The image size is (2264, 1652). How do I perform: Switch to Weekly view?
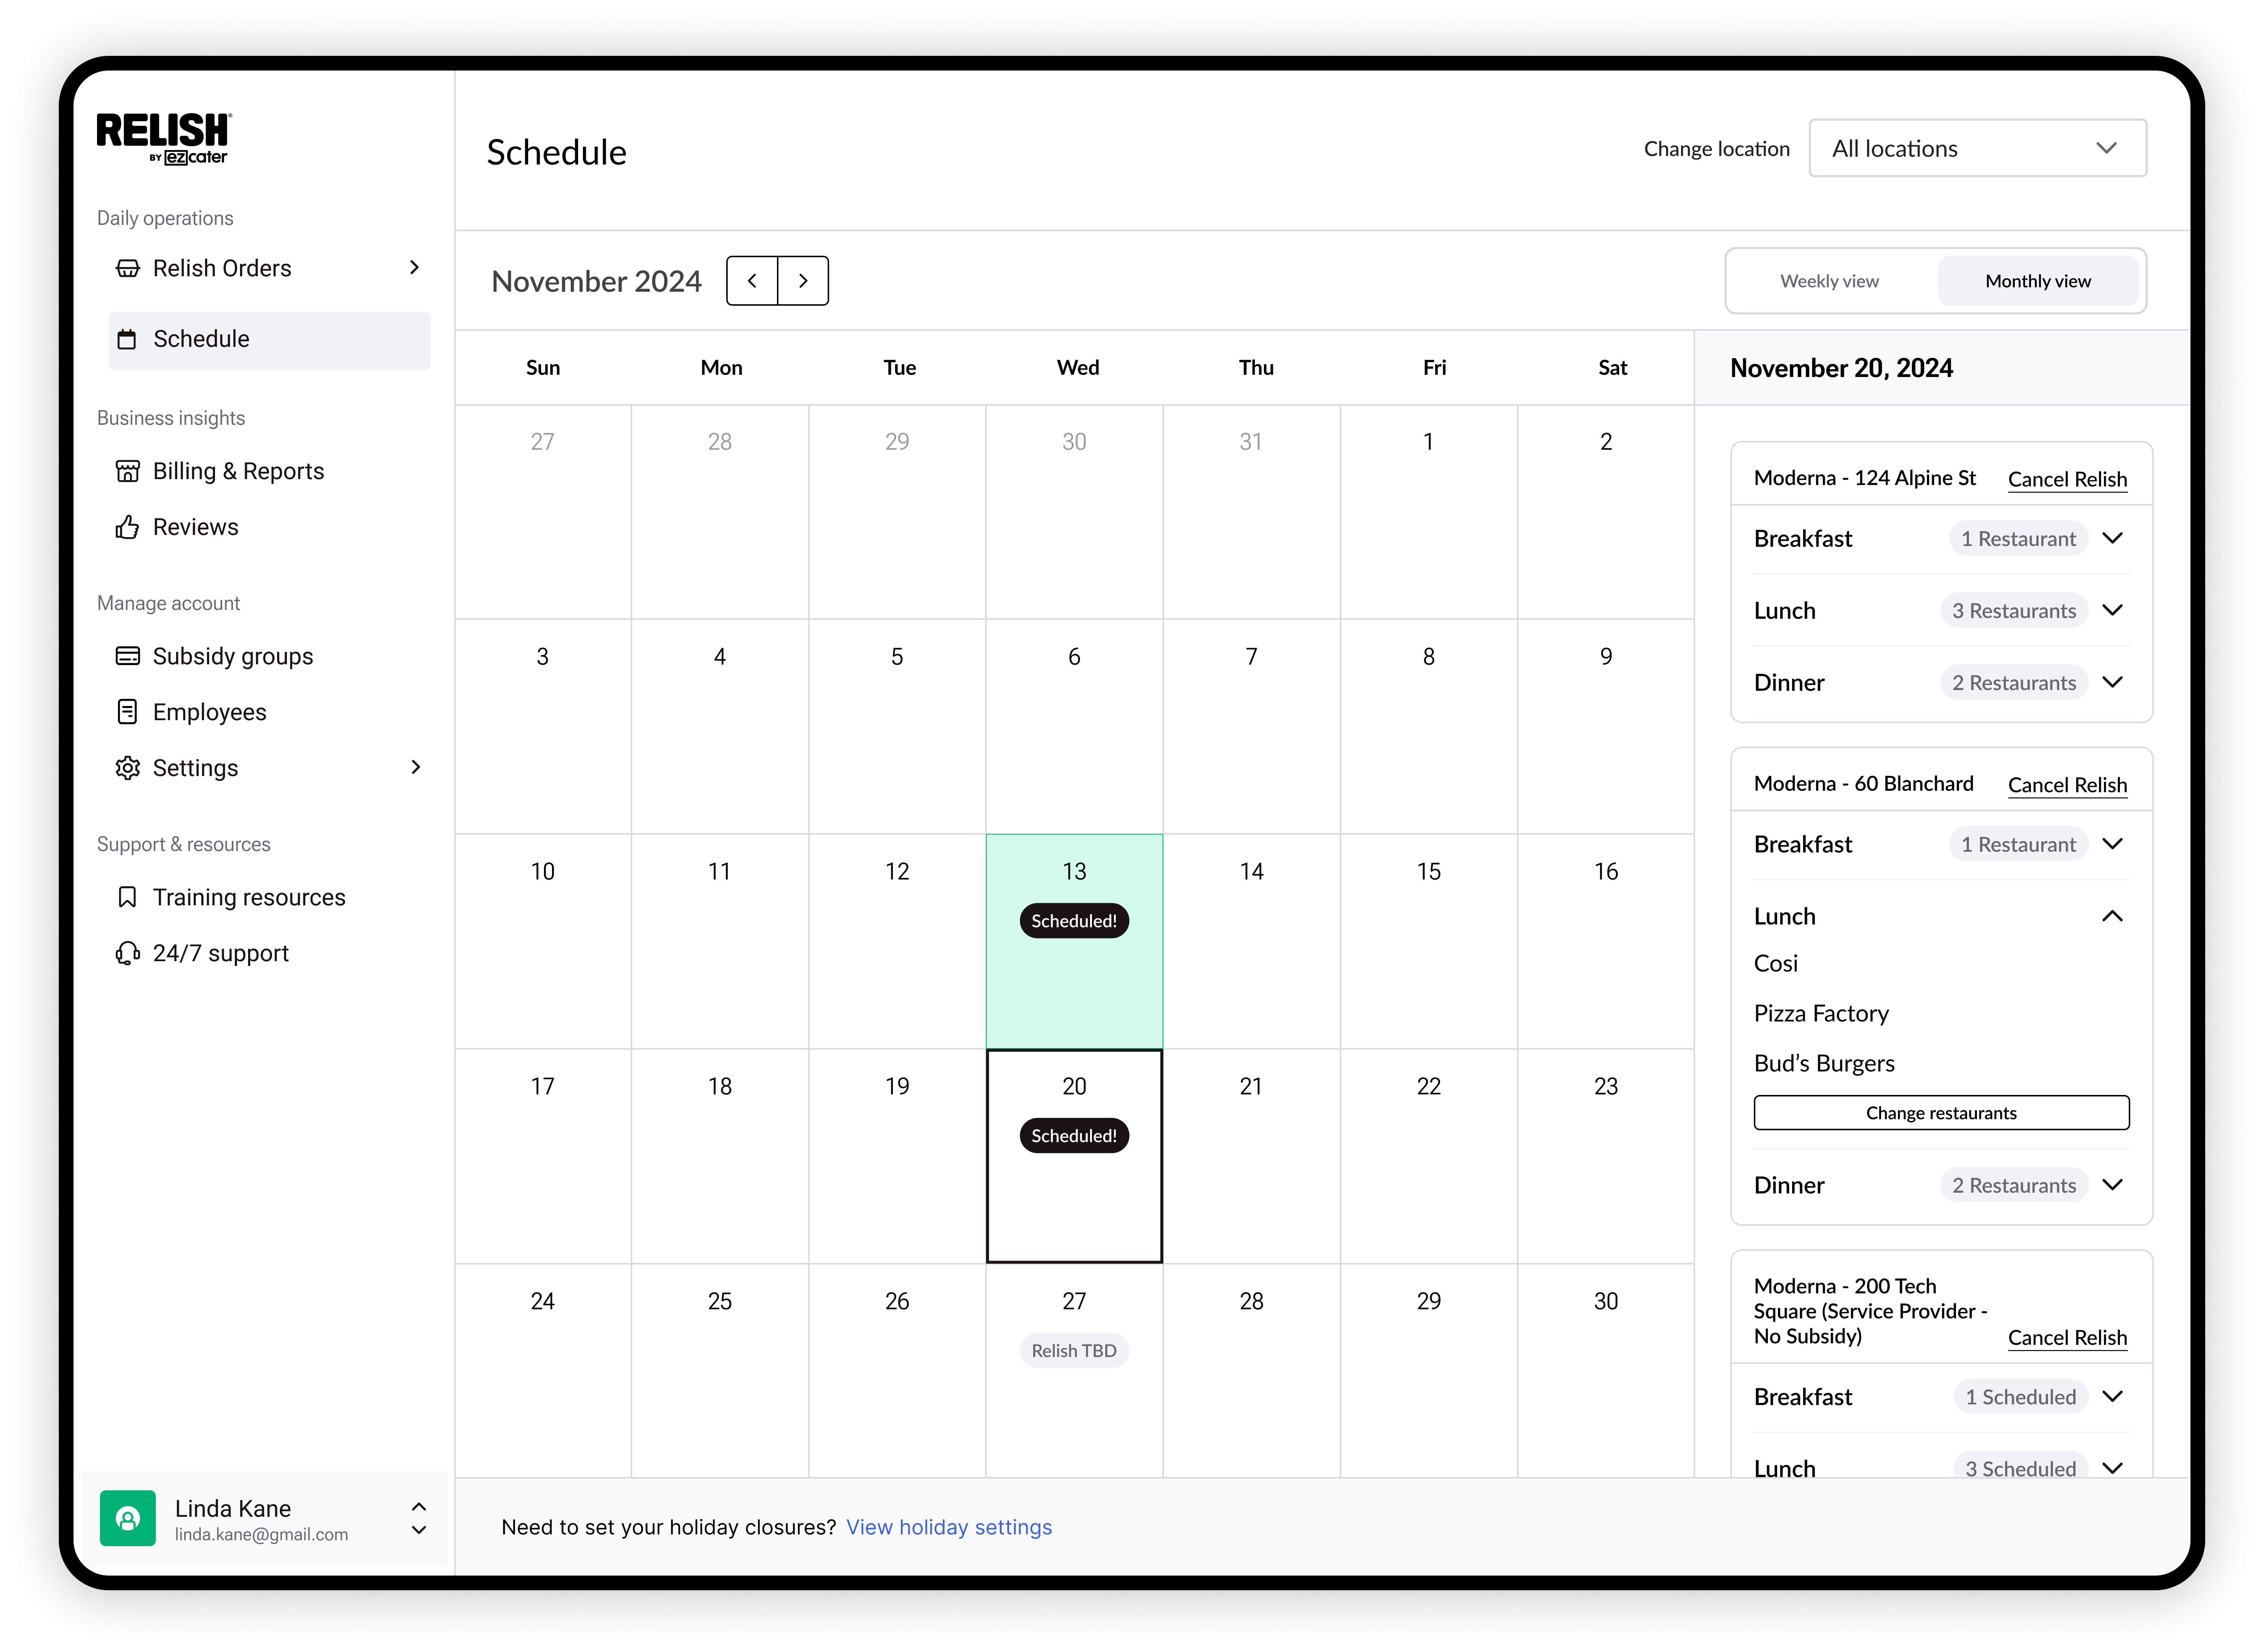(1828, 281)
